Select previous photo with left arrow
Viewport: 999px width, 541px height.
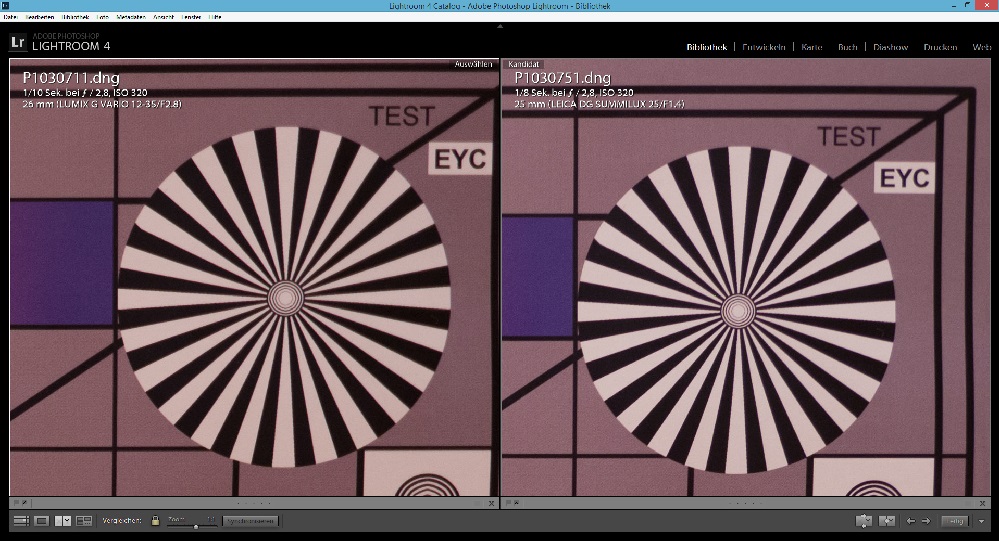911,521
